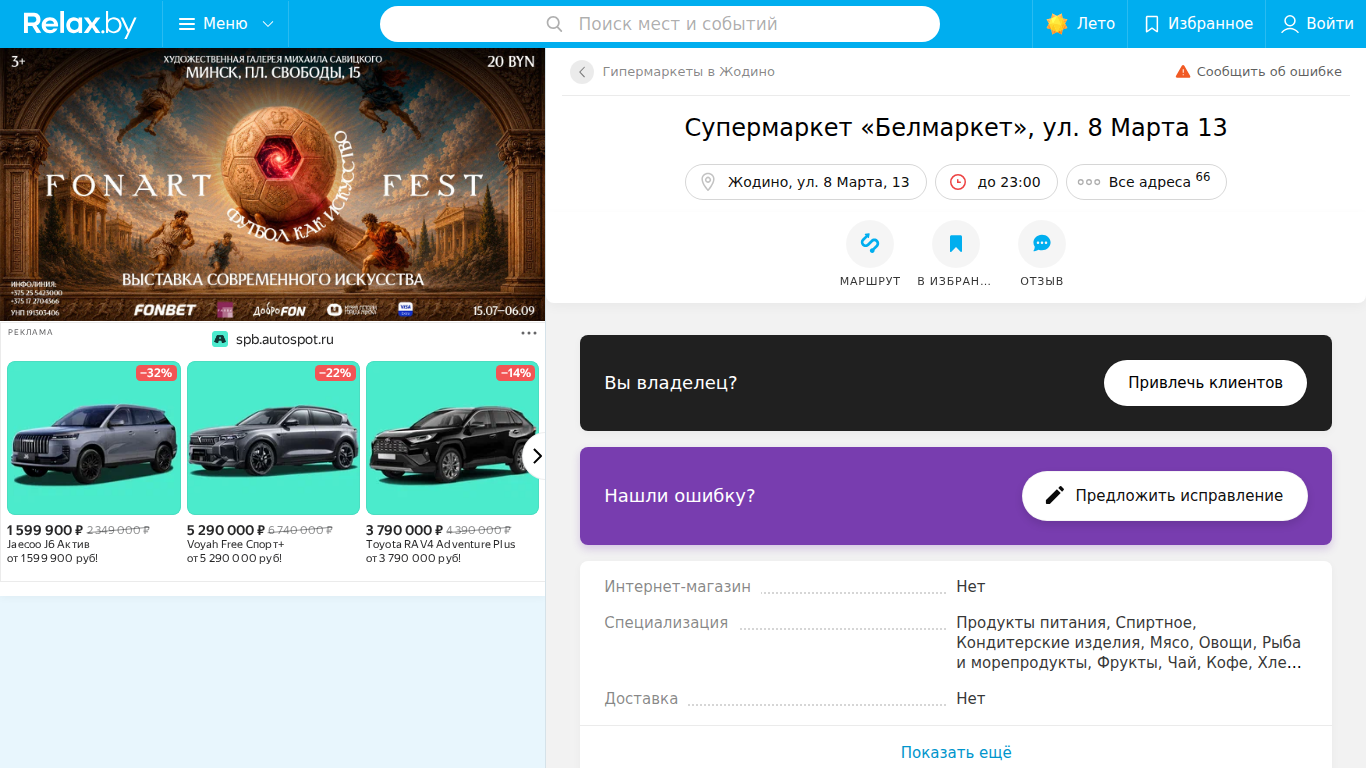The image size is (1366, 768).
Task: Click the Relax.by logo
Action: (80, 24)
